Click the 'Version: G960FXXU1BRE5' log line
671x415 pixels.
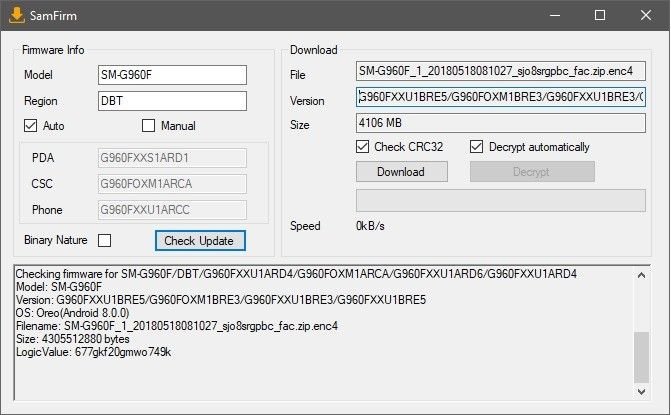click(221, 299)
